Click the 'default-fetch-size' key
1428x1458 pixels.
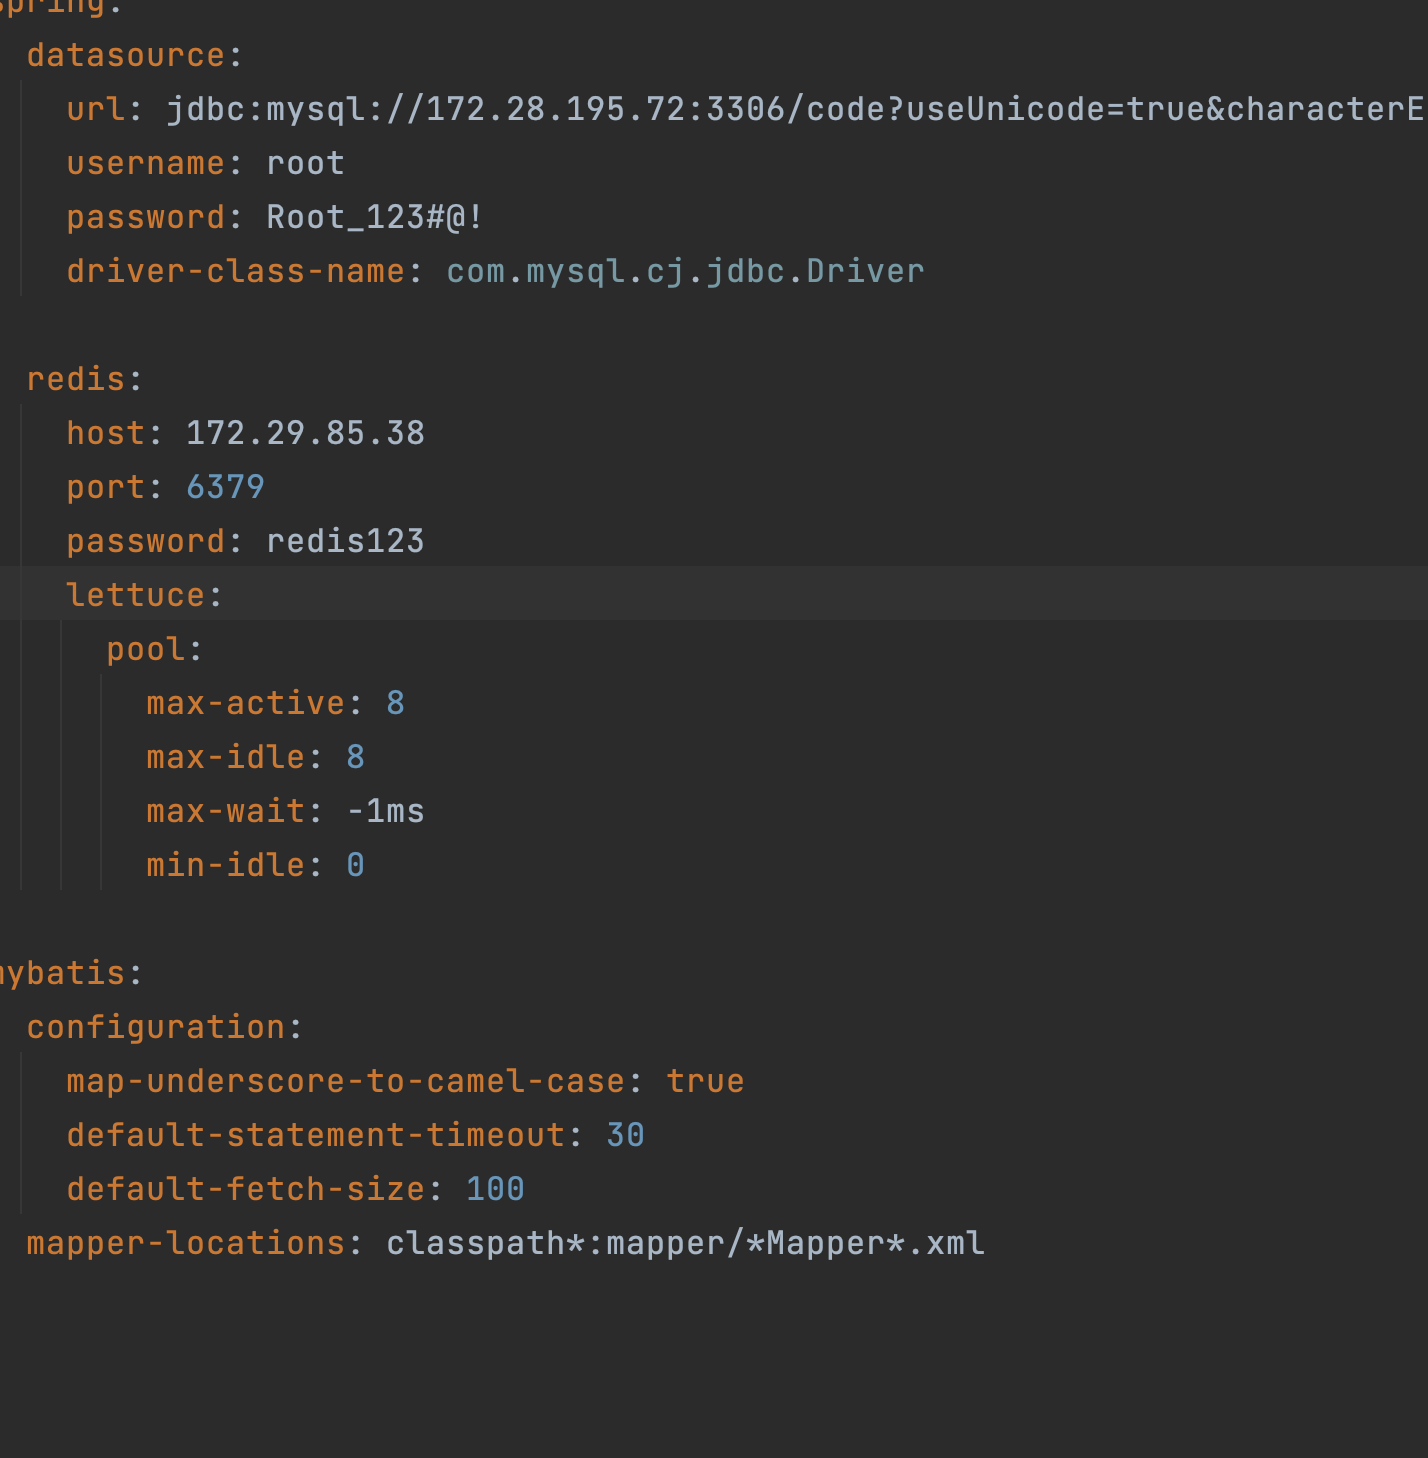click(246, 1189)
